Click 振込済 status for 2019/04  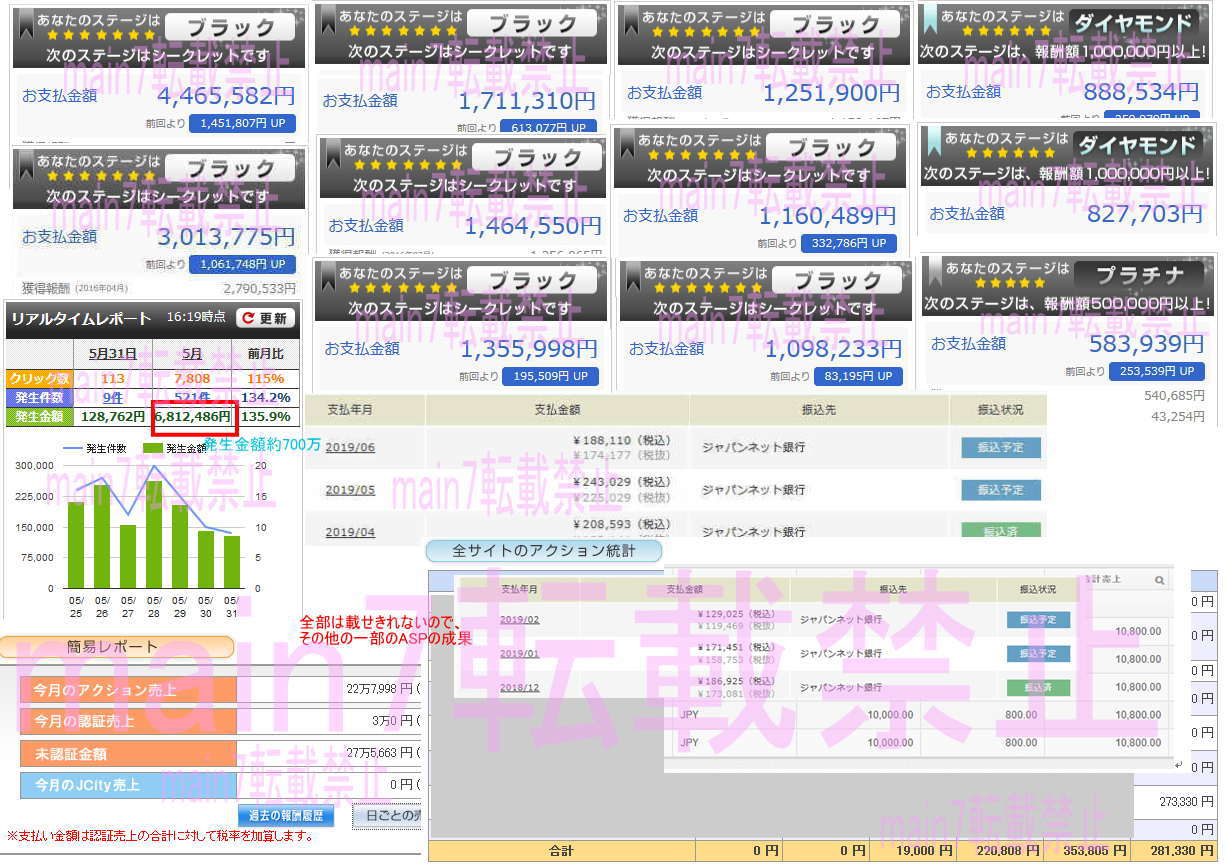click(x=1000, y=531)
